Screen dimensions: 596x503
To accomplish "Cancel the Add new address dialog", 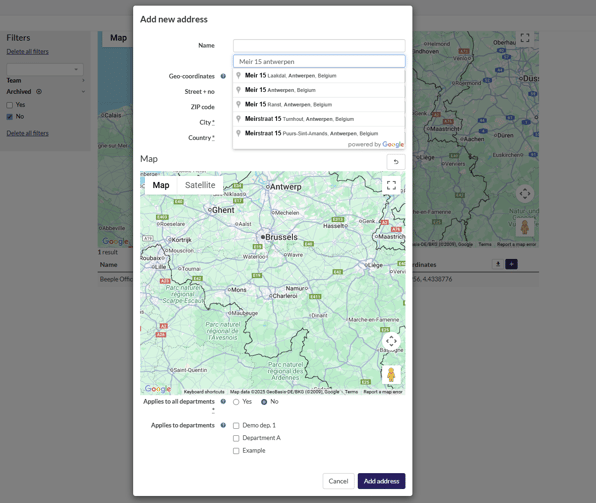I will 338,481.
